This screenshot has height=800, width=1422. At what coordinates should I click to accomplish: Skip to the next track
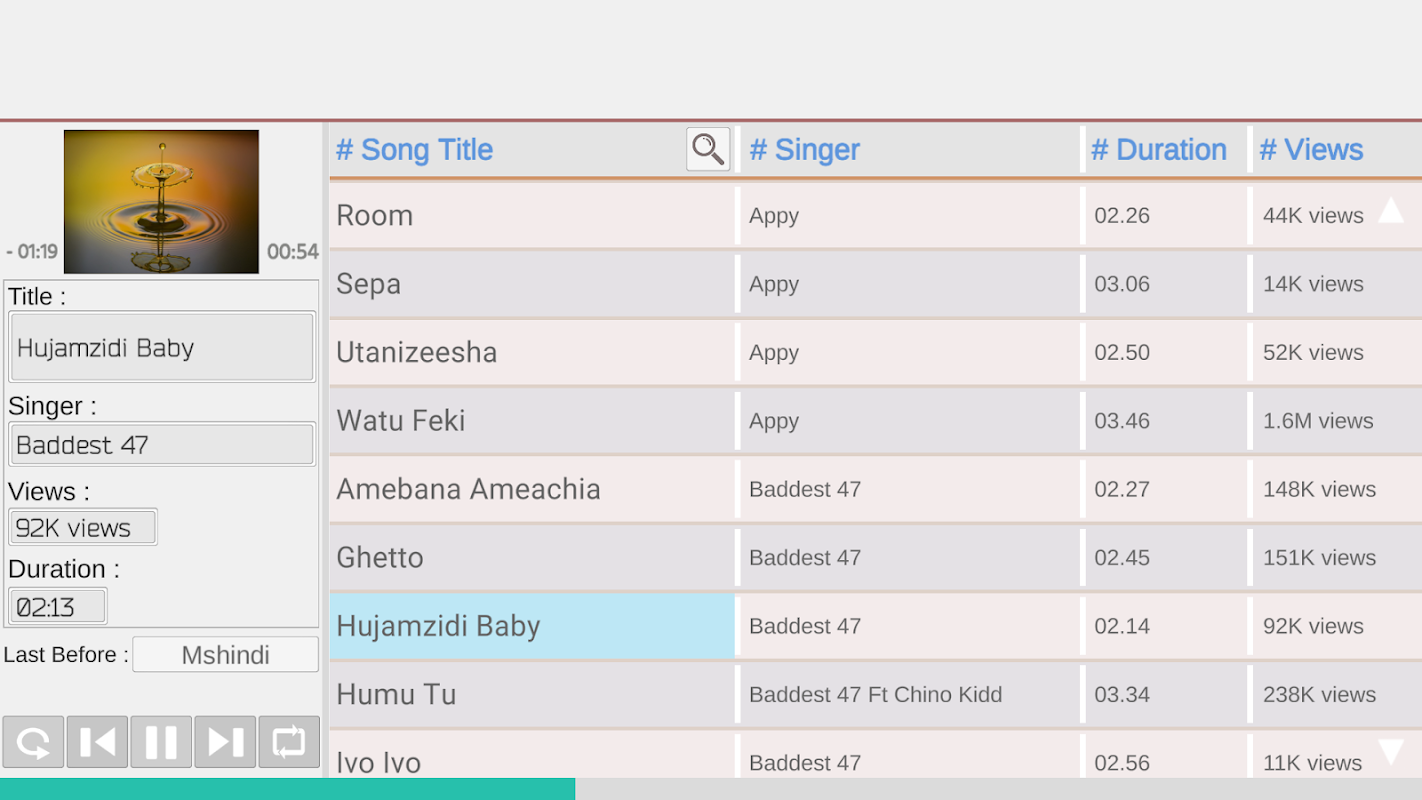(x=225, y=742)
